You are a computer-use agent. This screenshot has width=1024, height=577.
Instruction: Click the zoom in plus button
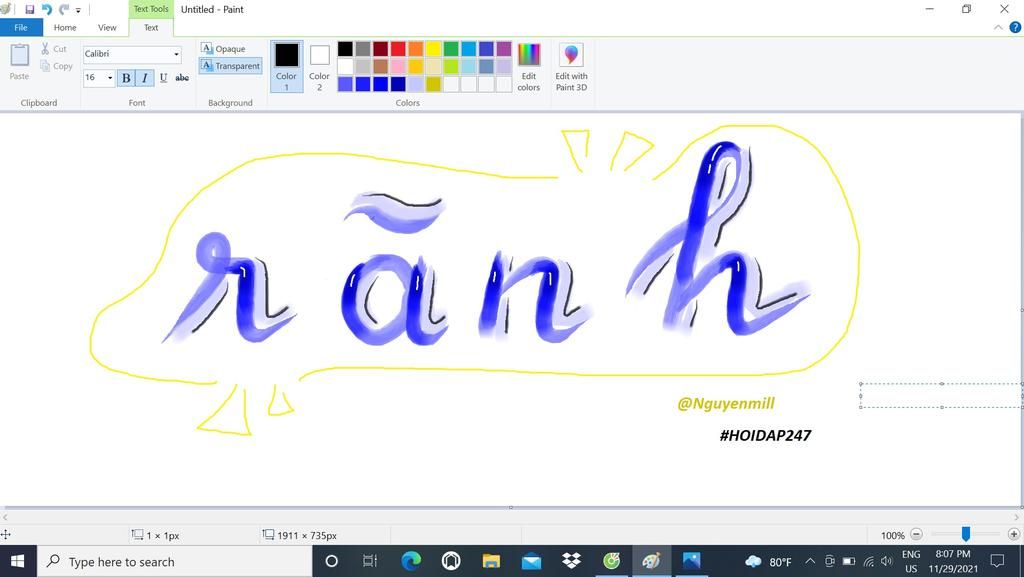(1014, 535)
